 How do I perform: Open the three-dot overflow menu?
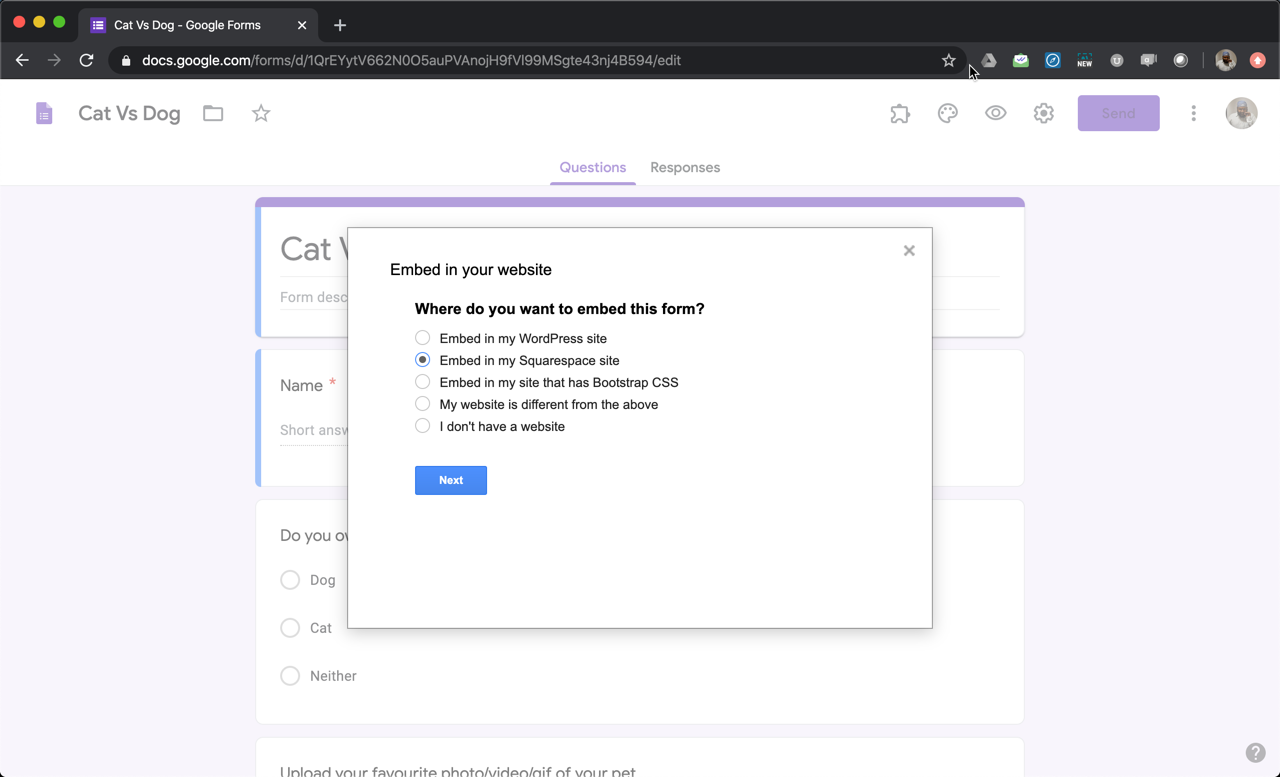pos(1193,113)
